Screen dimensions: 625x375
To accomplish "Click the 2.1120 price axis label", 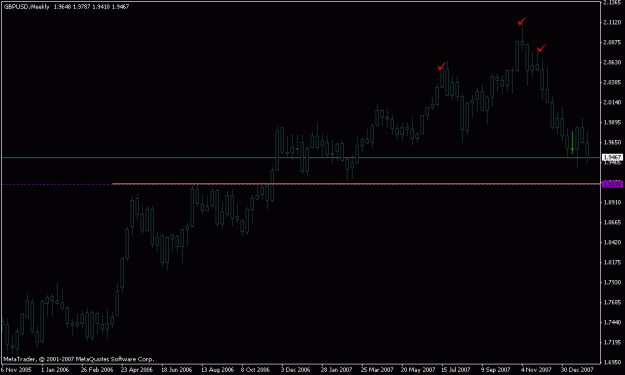I will point(612,23).
